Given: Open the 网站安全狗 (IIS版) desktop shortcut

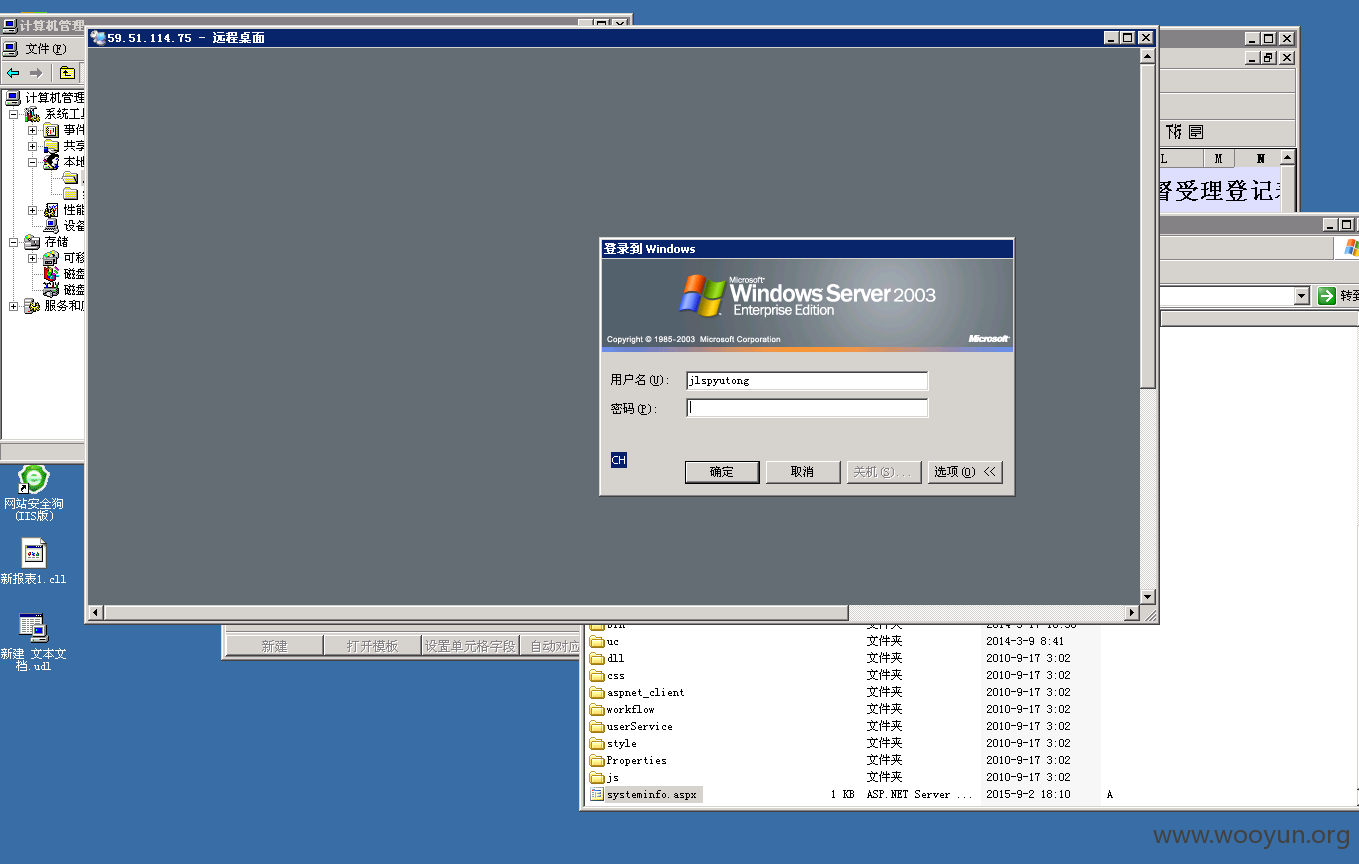Looking at the screenshot, I should click(x=33, y=492).
